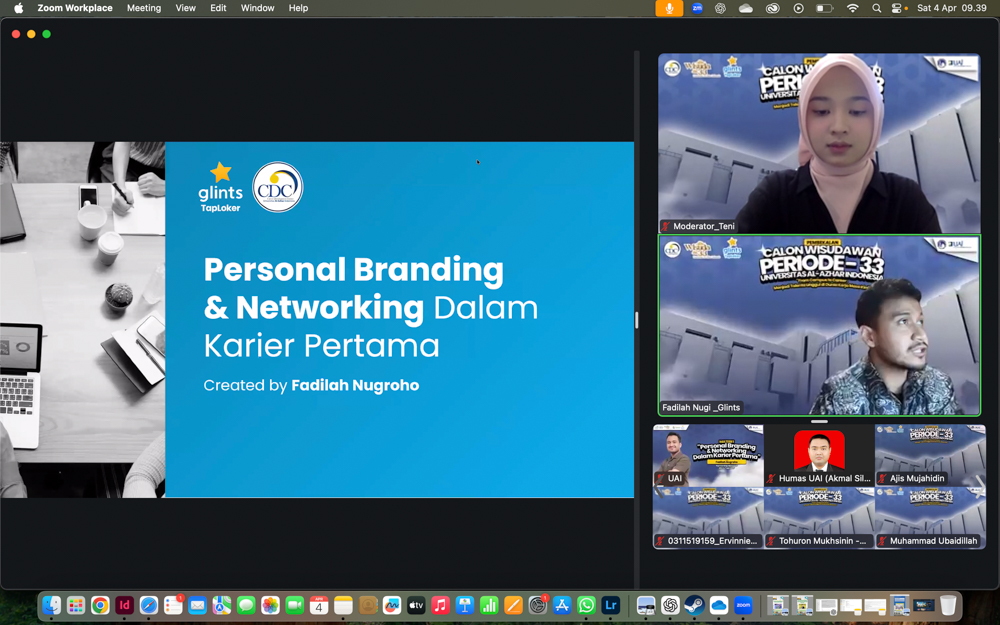Open the Meeting menu

click(143, 8)
